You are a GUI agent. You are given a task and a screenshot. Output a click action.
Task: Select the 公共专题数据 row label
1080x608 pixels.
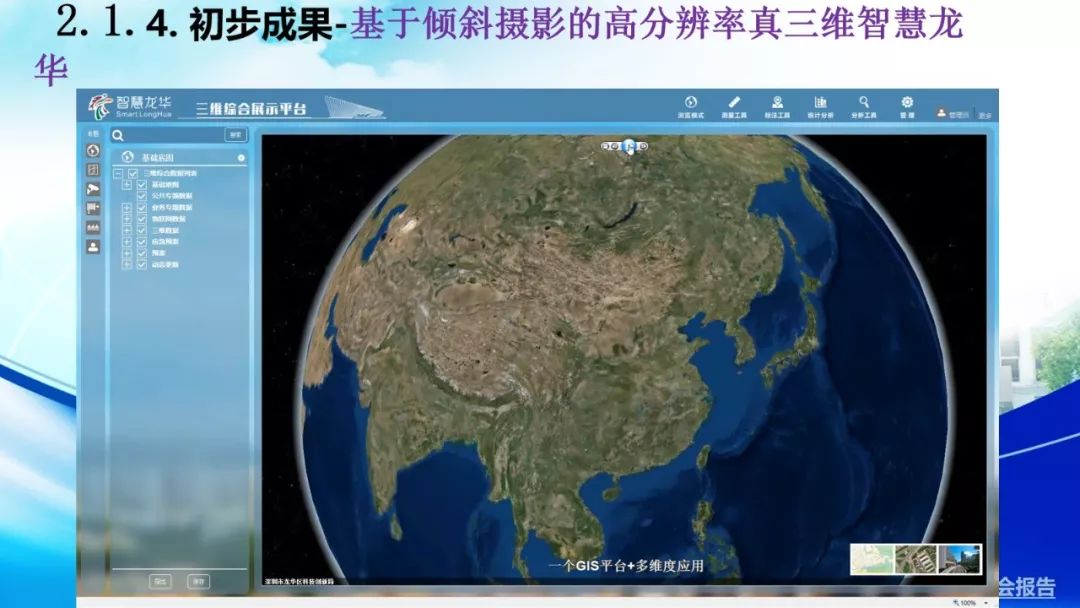172,196
